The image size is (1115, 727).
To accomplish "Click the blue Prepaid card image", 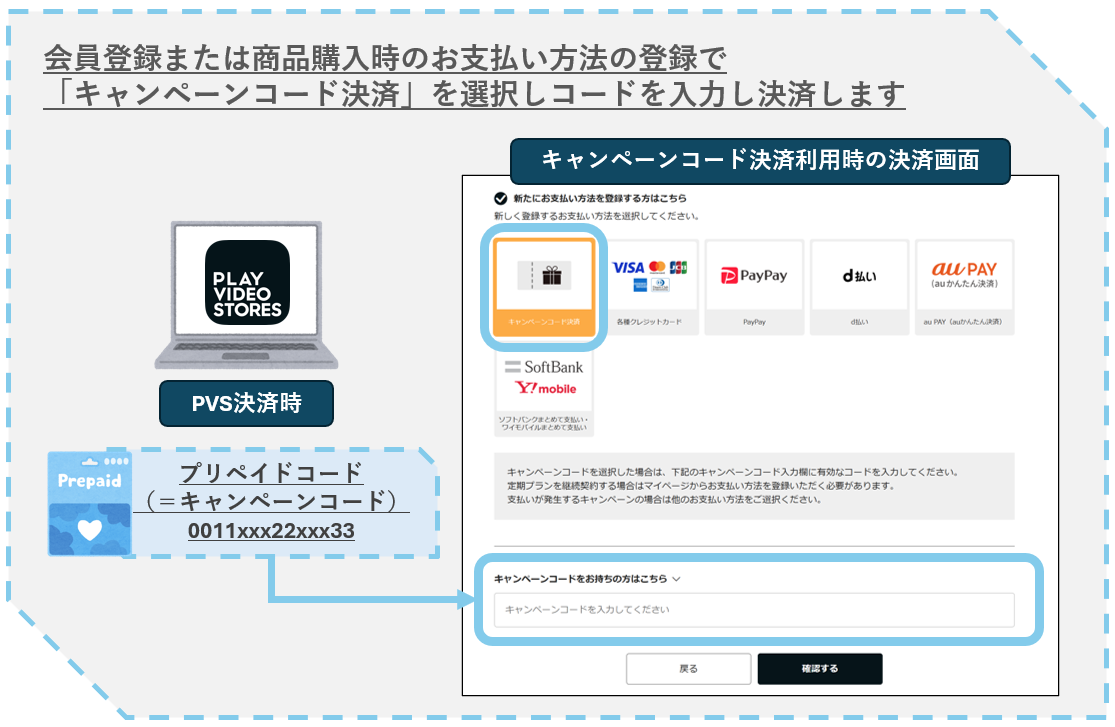I will point(90,503).
